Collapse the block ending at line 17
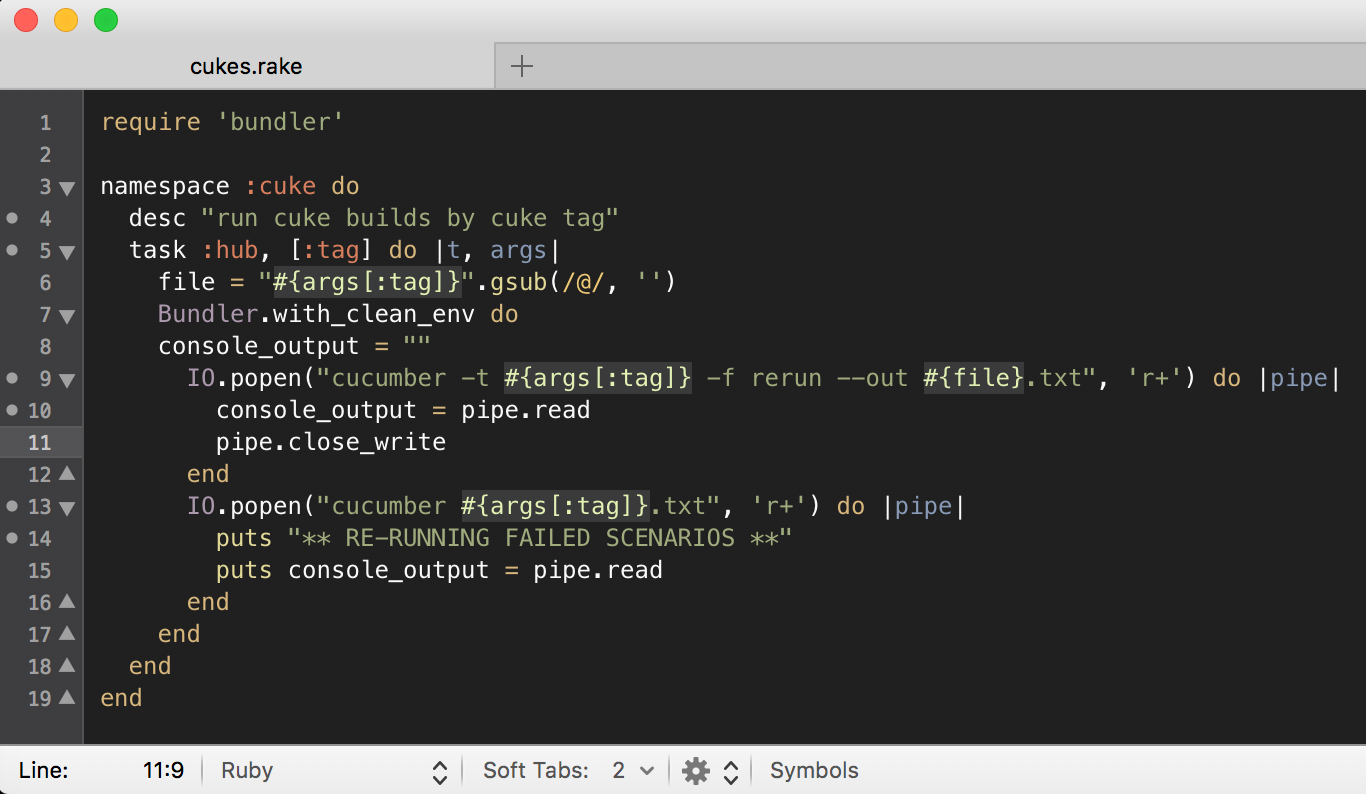 tap(67, 633)
